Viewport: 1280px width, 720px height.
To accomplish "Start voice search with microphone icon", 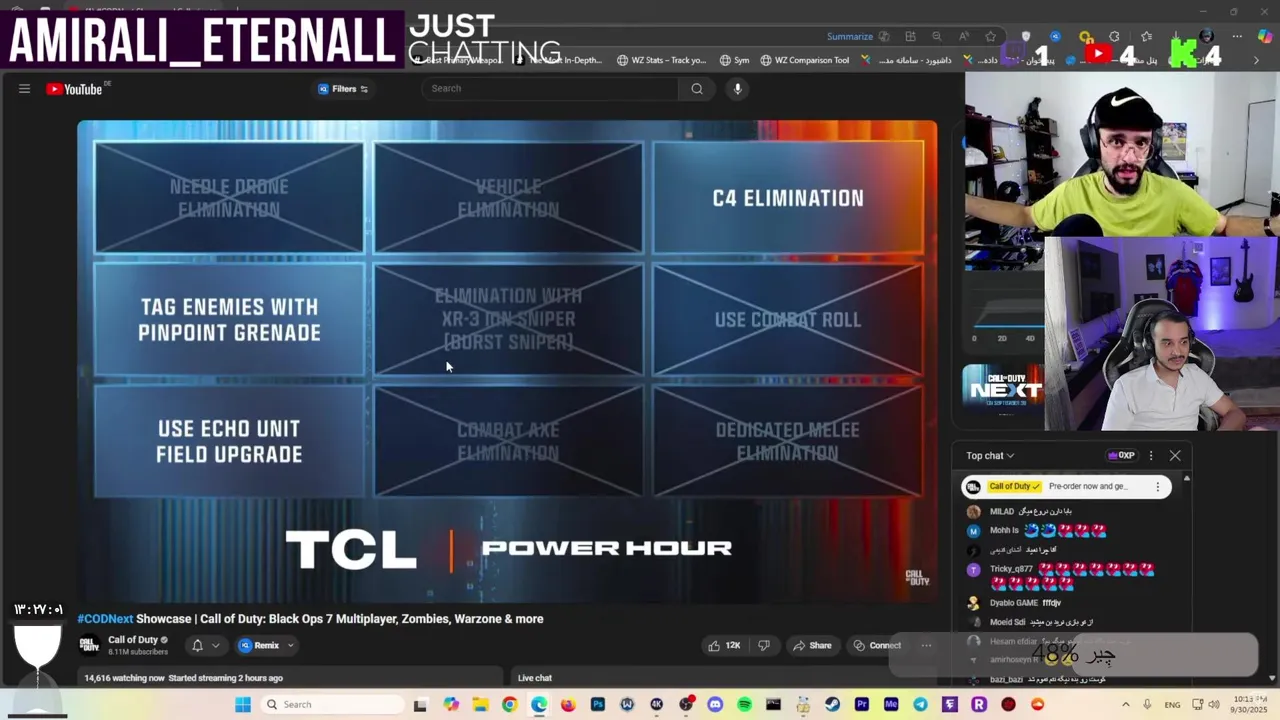I will 737,88.
